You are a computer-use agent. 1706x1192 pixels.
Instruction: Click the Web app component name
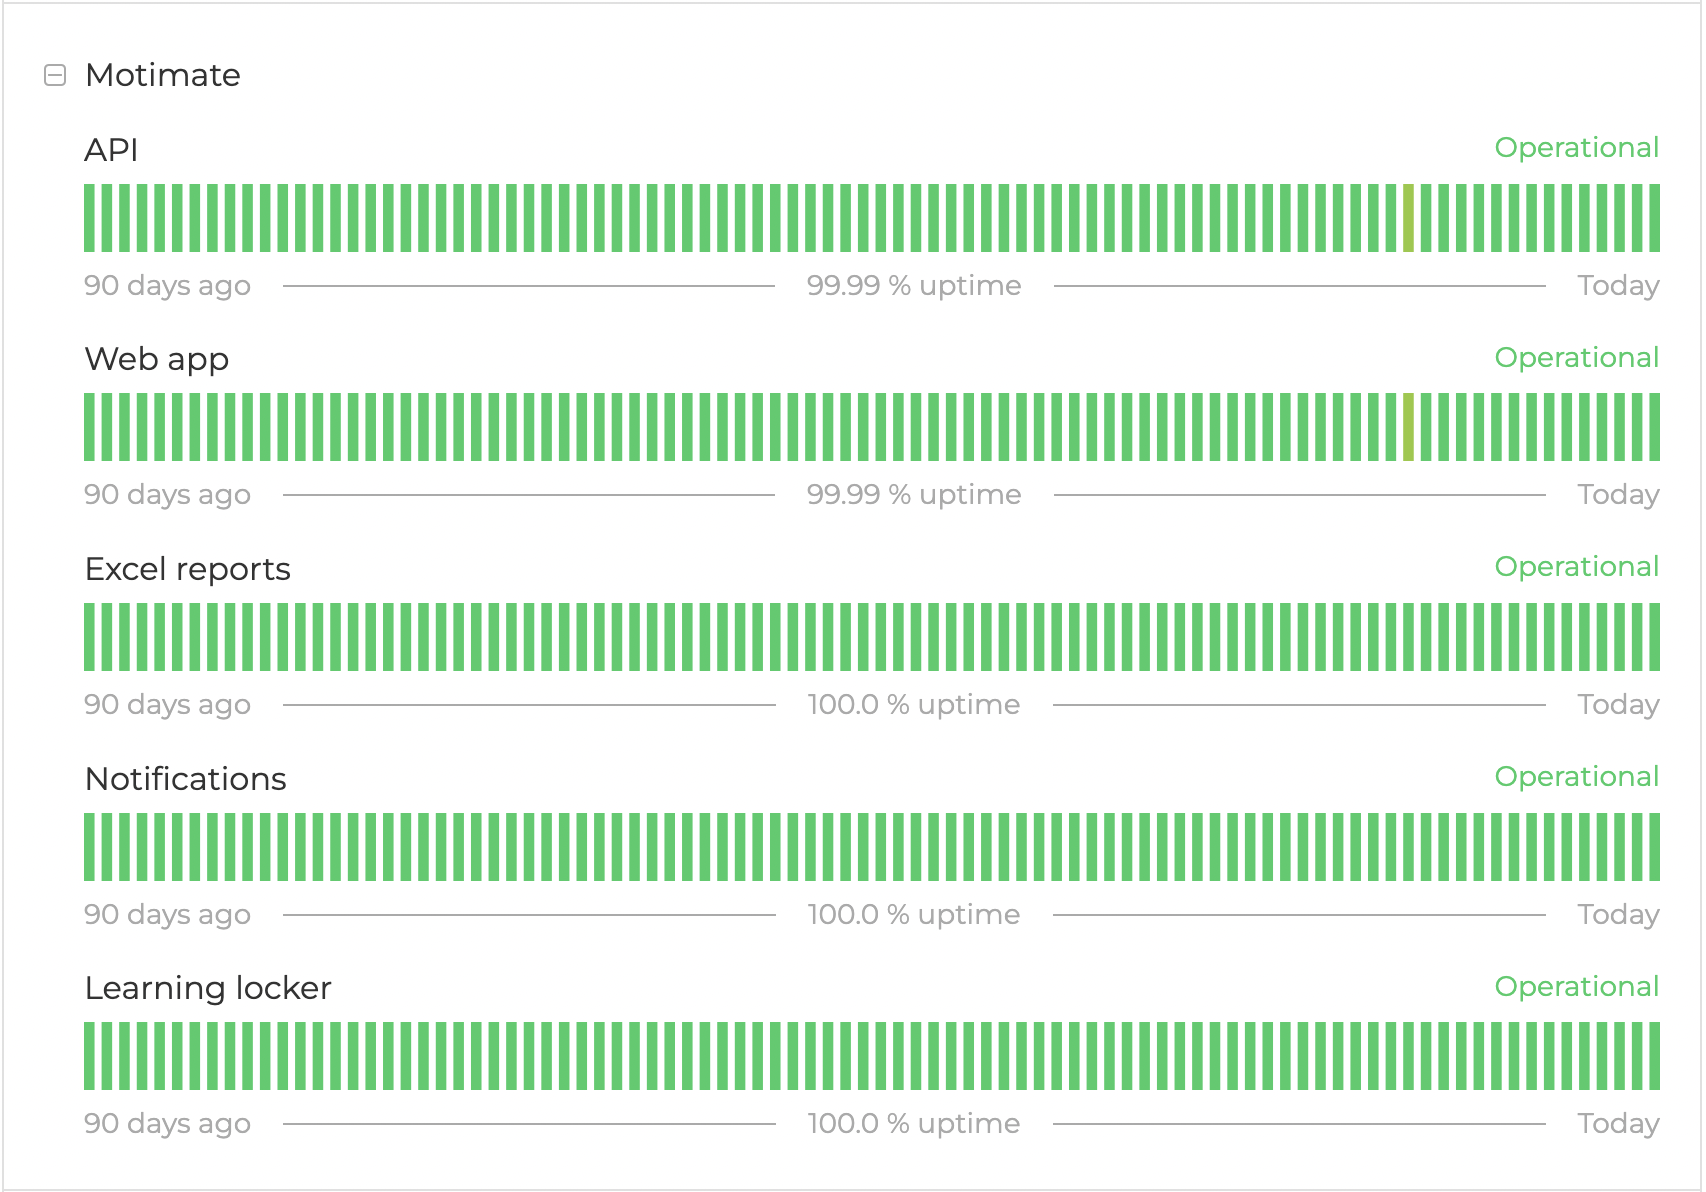pyautogui.click(x=157, y=359)
